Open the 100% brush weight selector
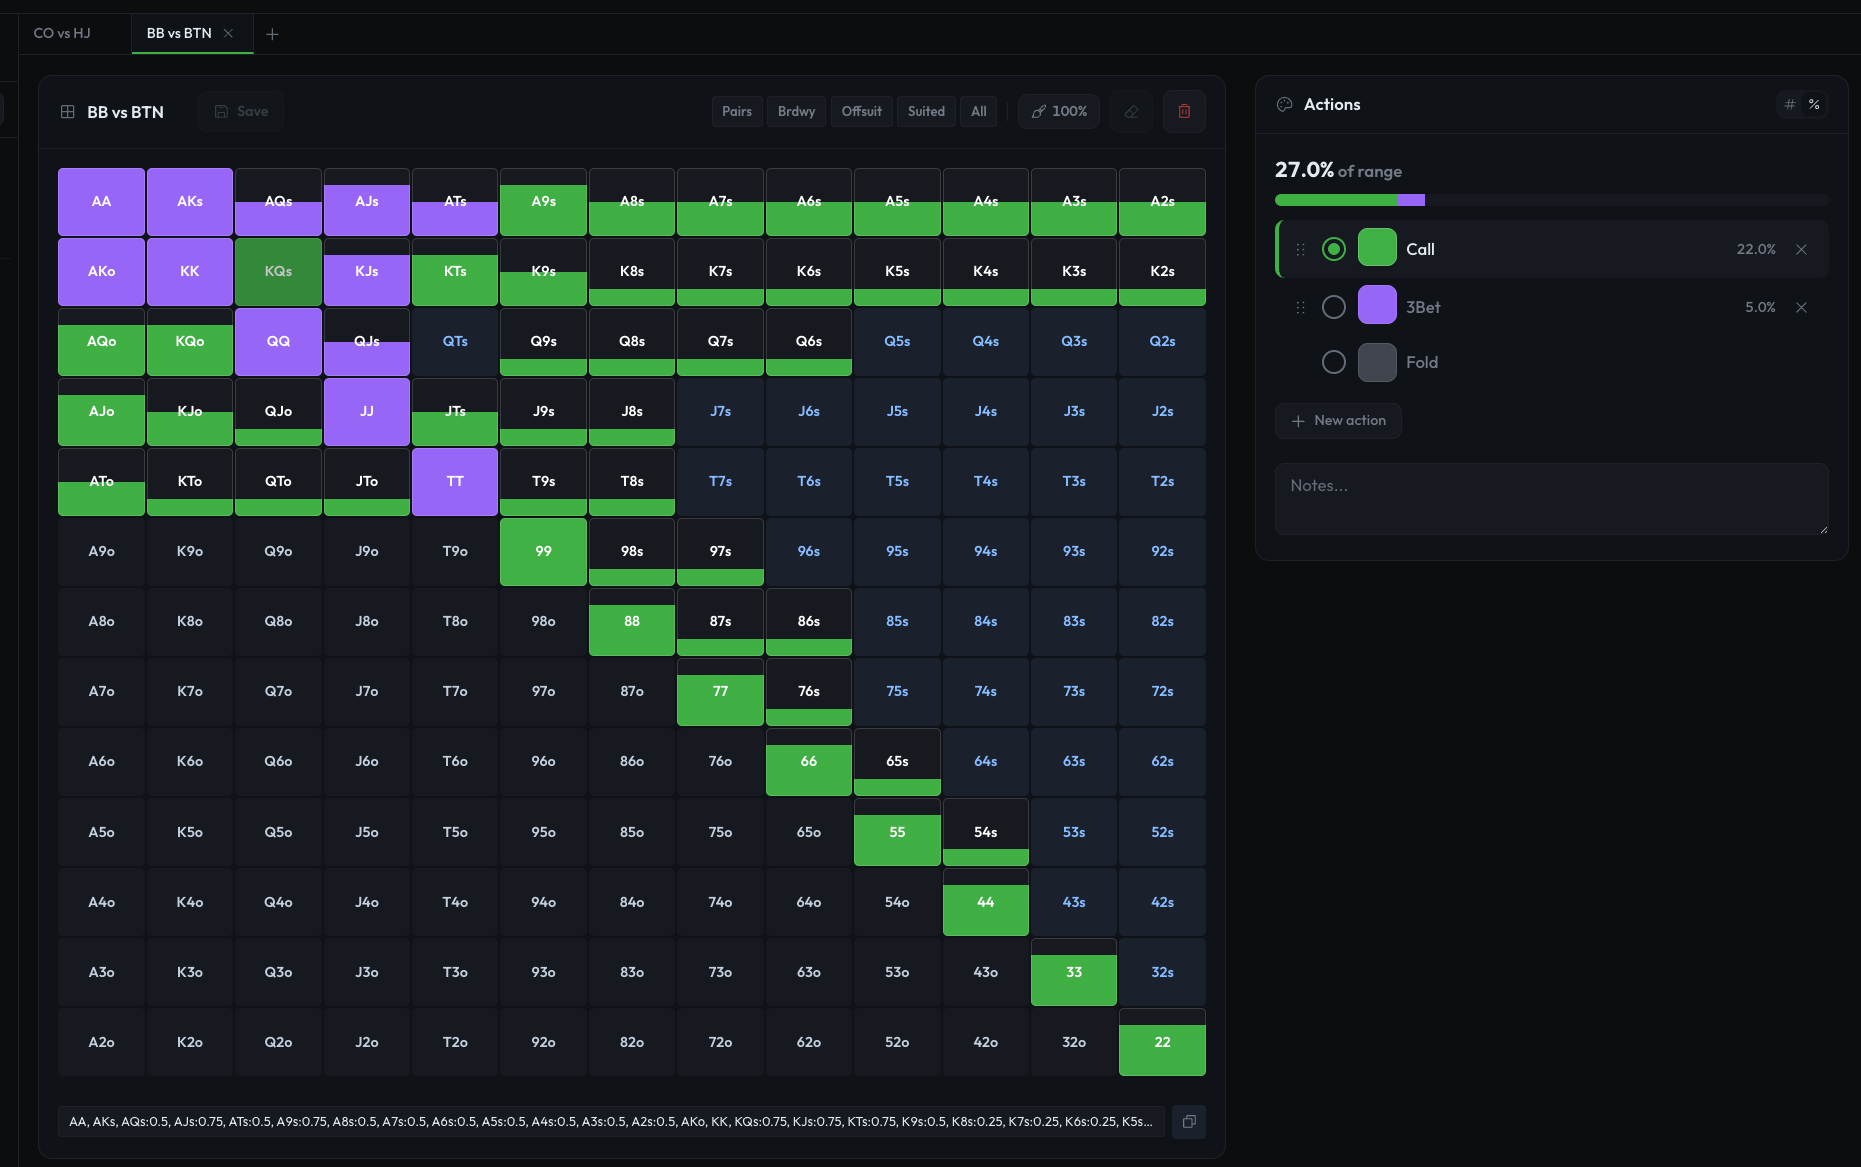Image resolution: width=1861 pixels, height=1167 pixels. click(1059, 112)
